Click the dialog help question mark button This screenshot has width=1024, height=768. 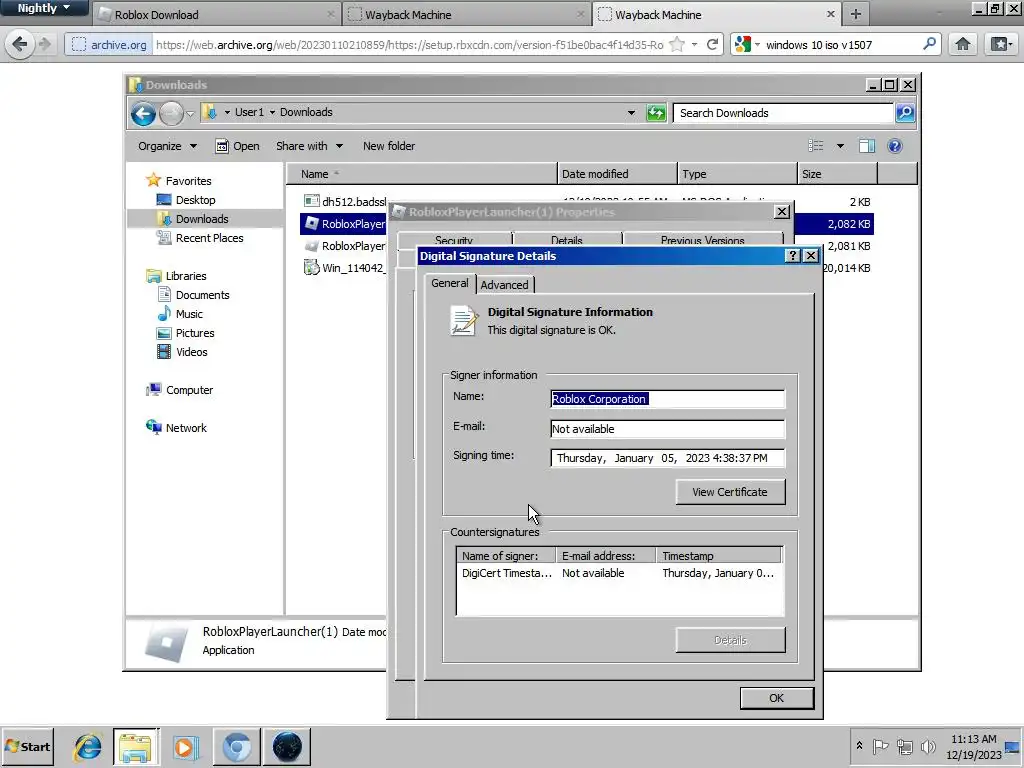793,255
